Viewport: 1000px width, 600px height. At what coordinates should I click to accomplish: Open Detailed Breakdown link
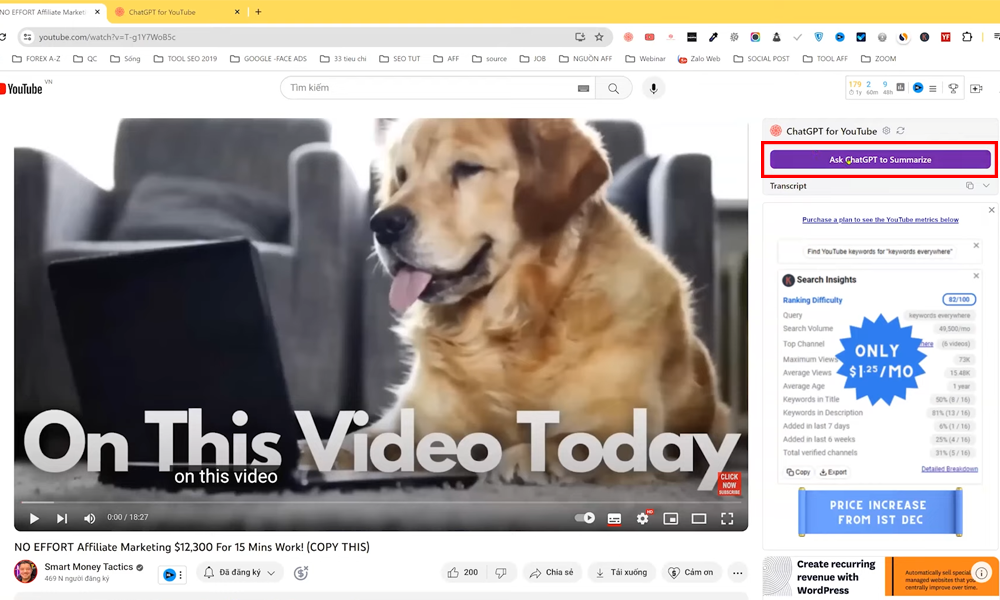(x=949, y=469)
